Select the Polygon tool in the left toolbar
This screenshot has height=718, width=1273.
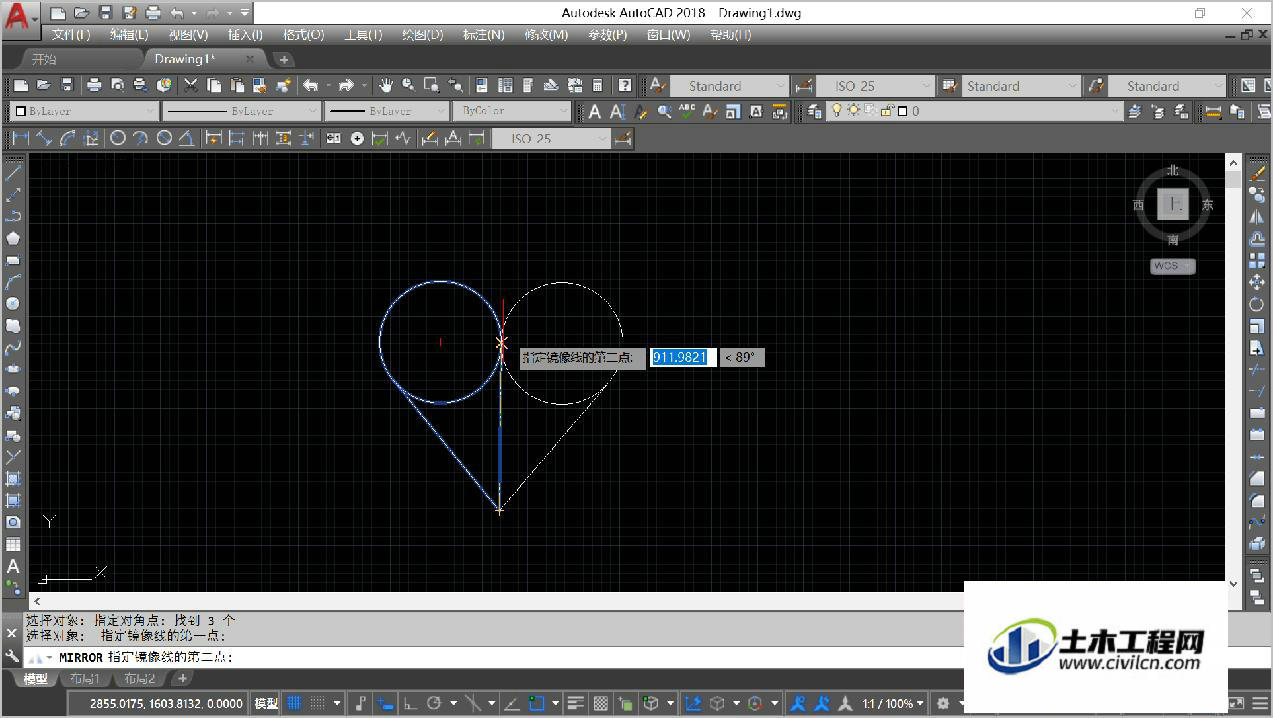13,238
